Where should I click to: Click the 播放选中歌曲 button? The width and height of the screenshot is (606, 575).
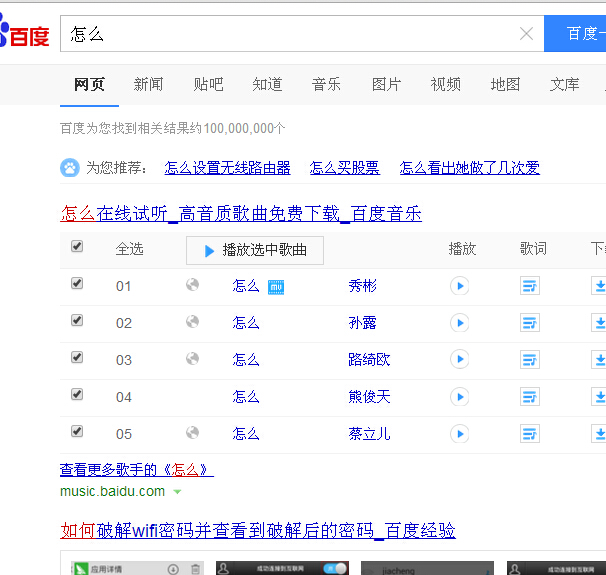click(x=255, y=250)
